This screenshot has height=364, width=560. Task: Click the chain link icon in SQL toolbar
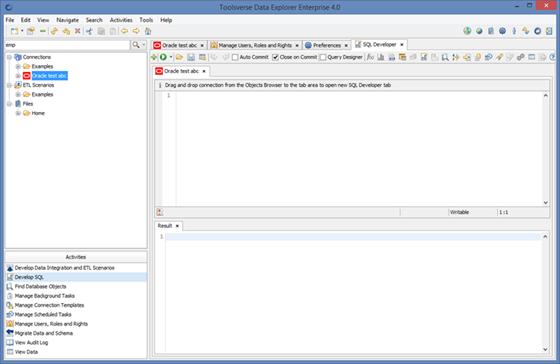[521, 57]
